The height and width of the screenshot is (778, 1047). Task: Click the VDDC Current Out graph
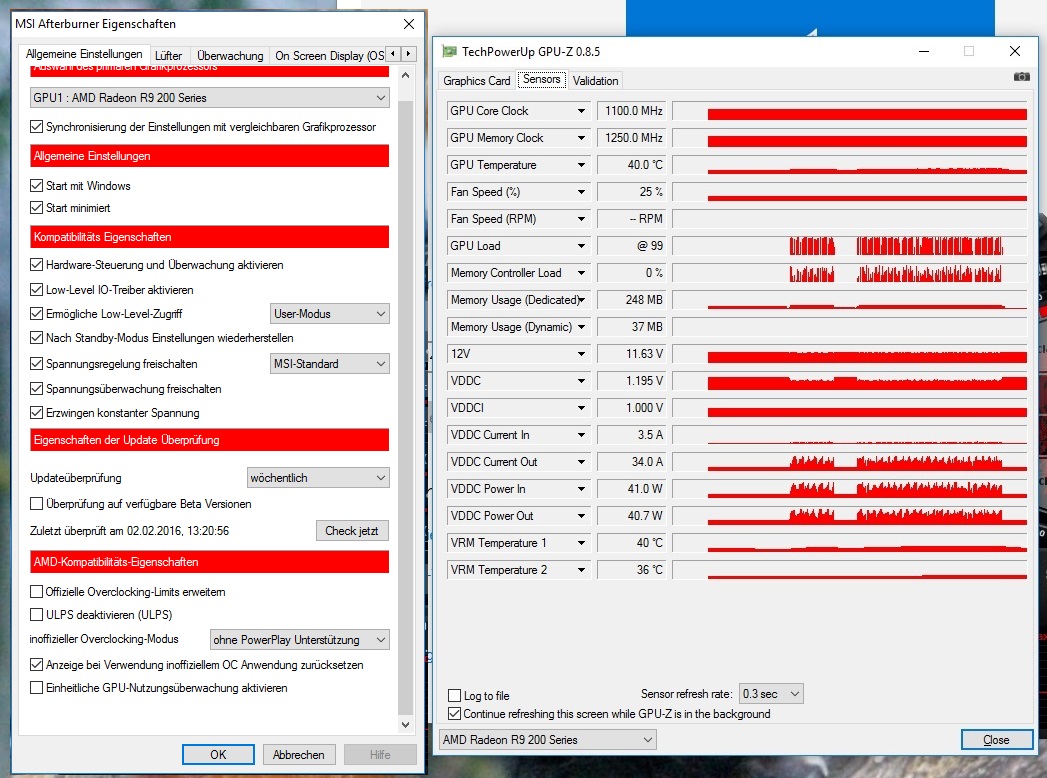(x=849, y=461)
